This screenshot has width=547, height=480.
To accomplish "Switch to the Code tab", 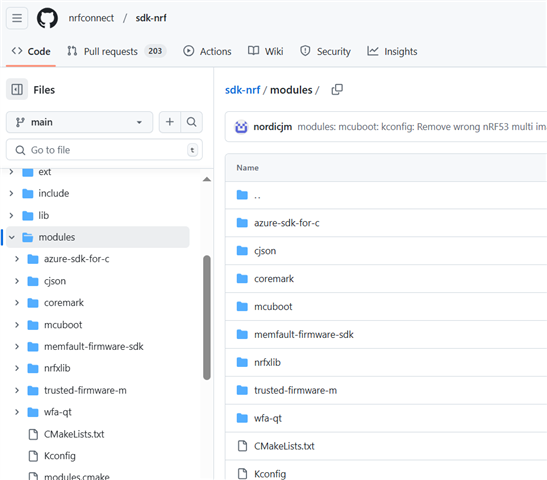I will 31,51.
